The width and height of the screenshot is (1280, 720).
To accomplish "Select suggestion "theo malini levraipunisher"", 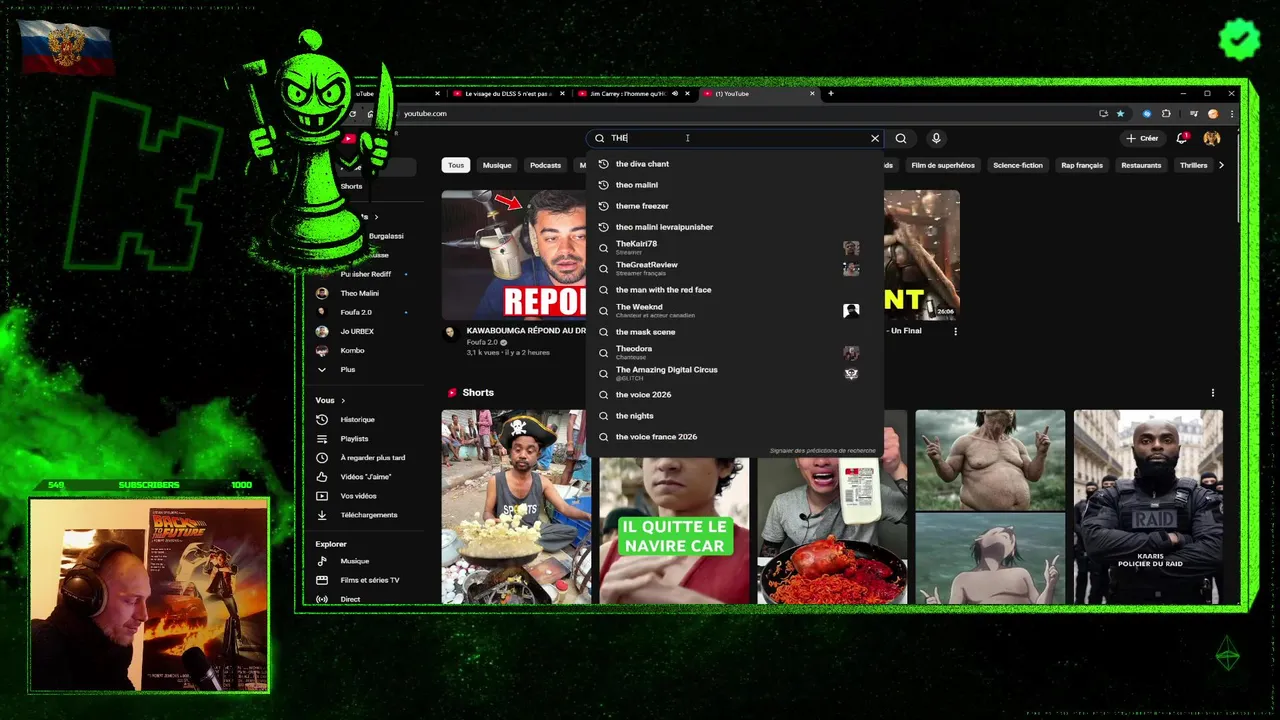I will point(735,227).
